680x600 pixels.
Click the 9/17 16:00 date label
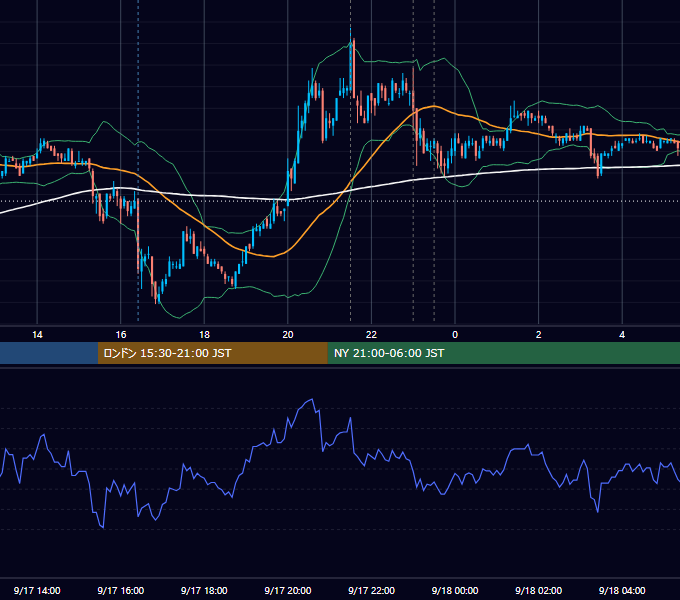pos(121,590)
